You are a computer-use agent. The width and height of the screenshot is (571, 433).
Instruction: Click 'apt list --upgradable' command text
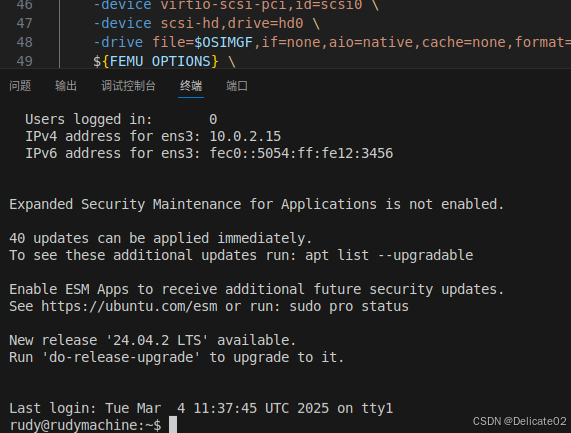[x=389, y=255]
